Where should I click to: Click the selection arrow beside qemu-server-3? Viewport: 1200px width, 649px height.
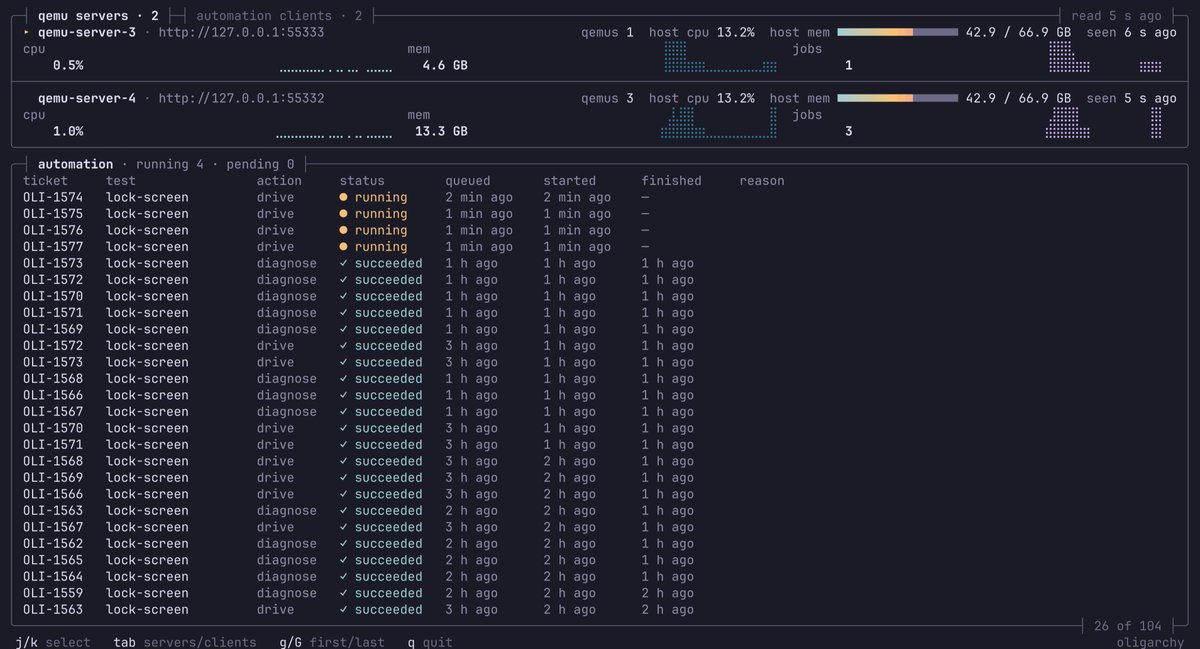27,32
